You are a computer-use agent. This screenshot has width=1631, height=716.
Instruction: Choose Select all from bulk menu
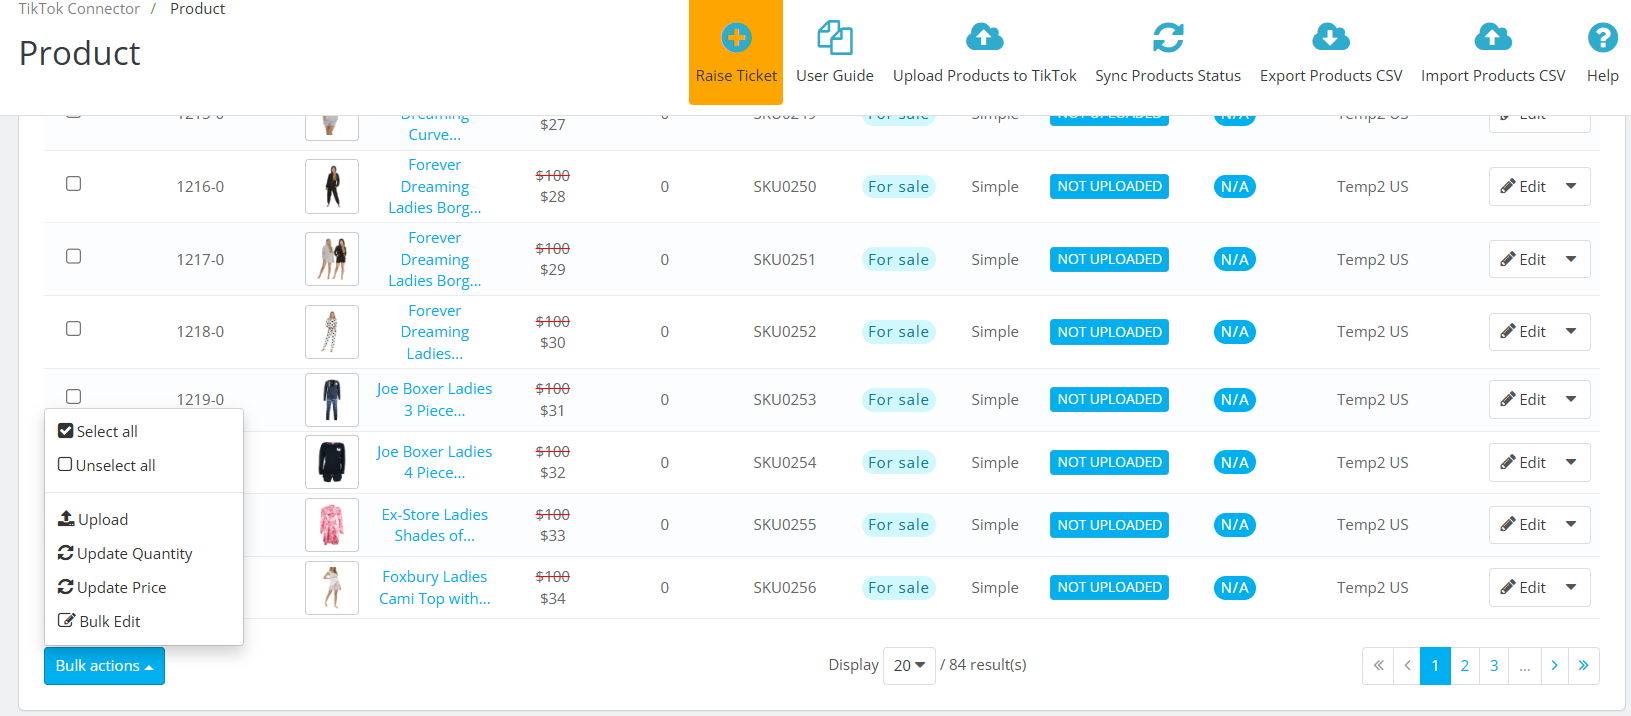point(98,432)
